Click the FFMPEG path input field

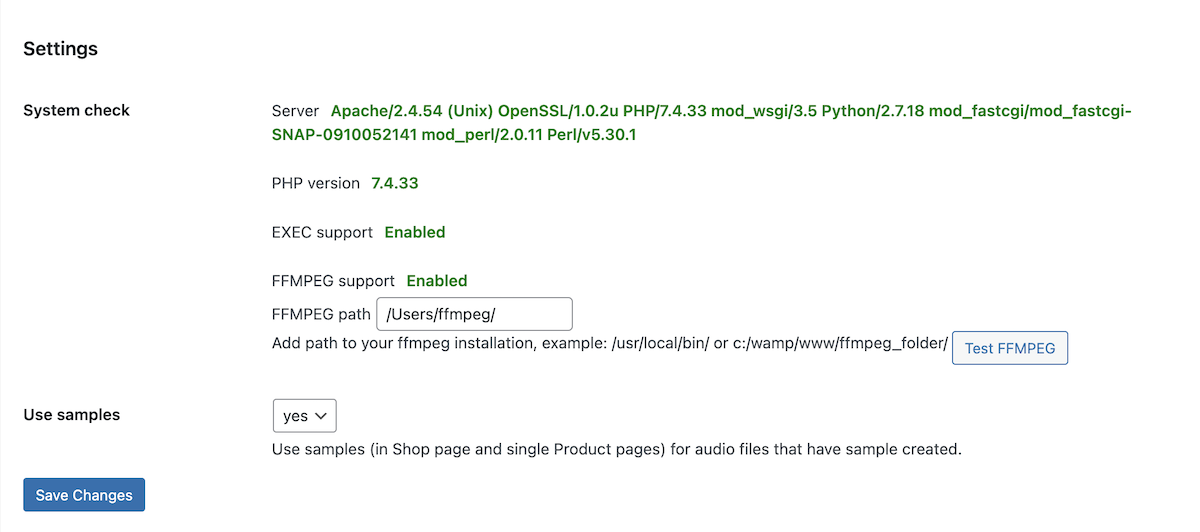tap(474, 314)
